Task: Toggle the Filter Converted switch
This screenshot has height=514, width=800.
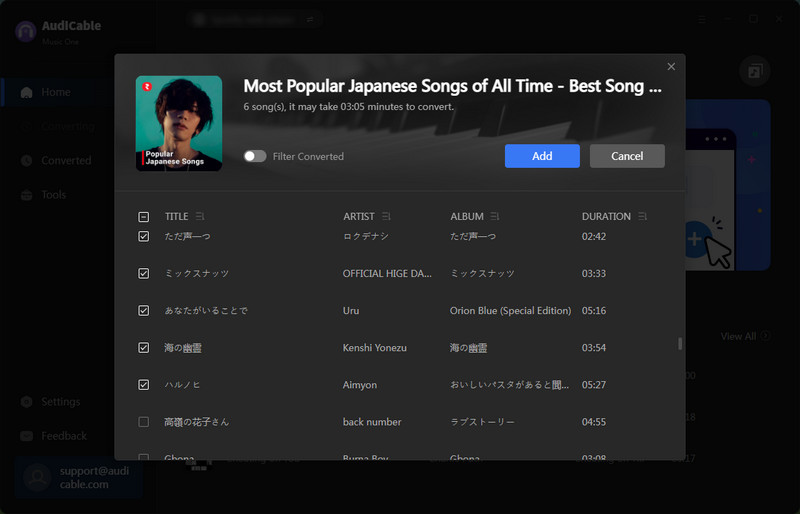Action: click(x=255, y=156)
